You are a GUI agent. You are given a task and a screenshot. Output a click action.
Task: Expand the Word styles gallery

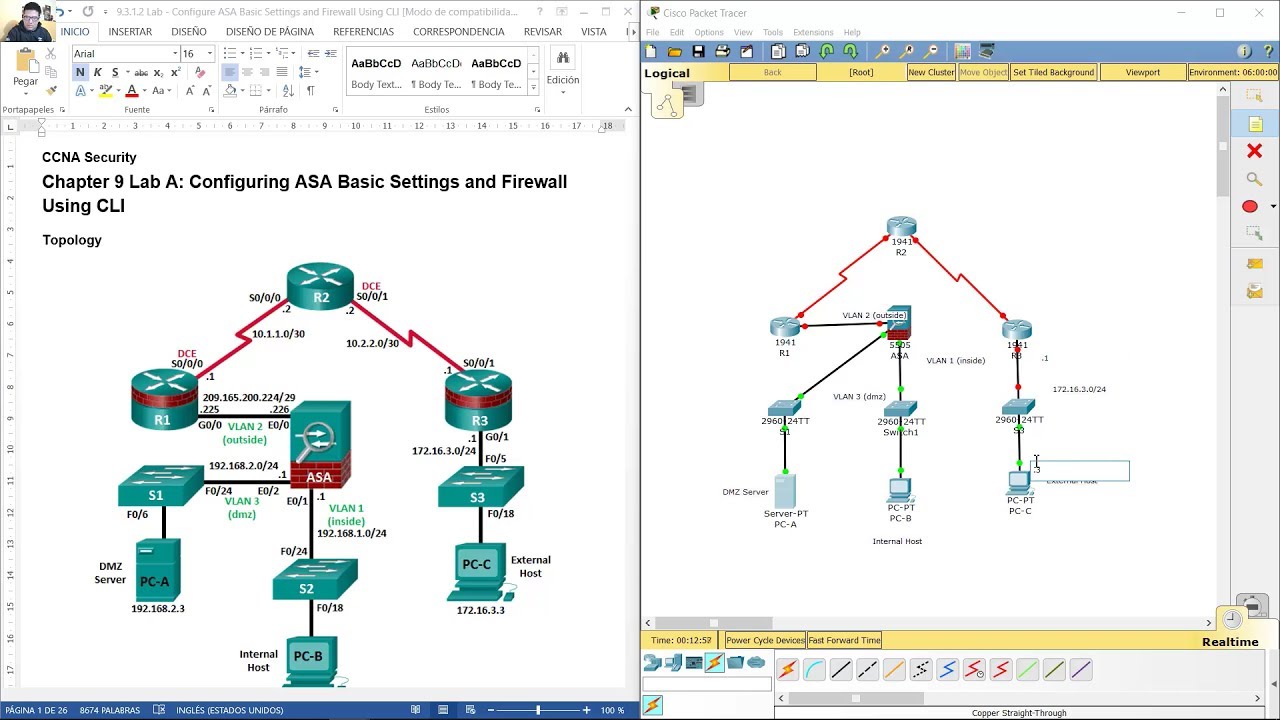(532, 86)
